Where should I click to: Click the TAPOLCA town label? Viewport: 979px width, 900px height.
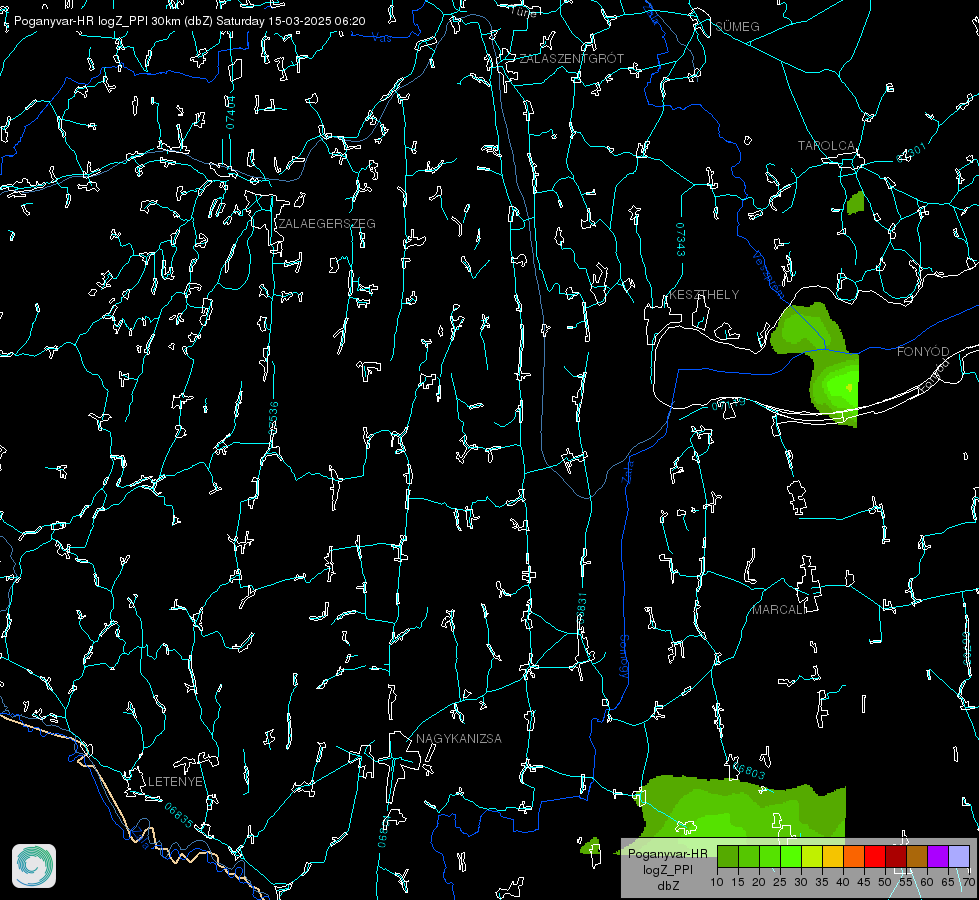point(827,145)
